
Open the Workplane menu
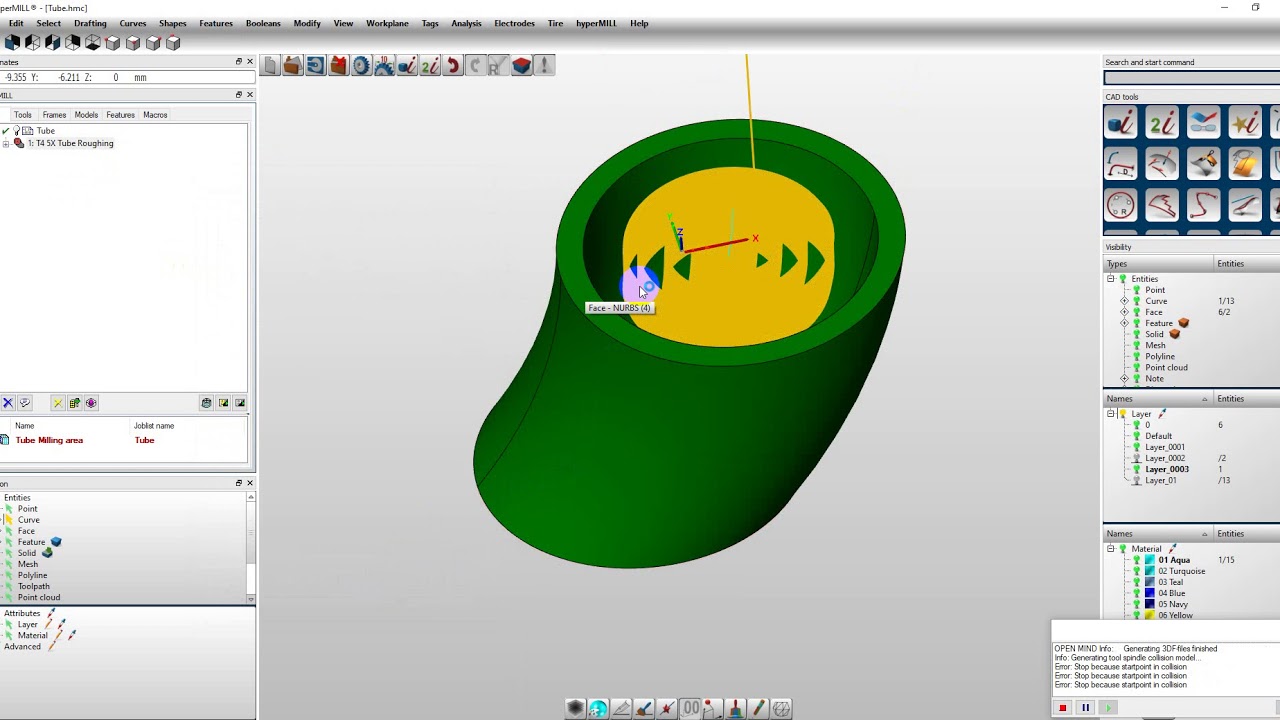(387, 23)
